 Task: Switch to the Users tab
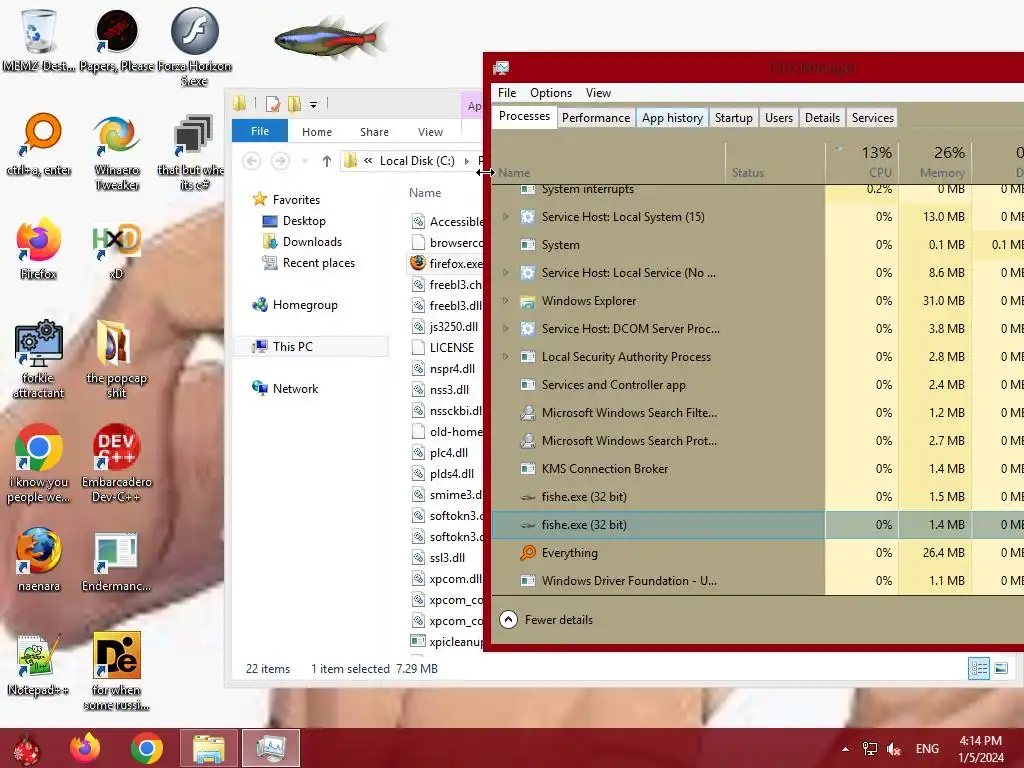click(778, 118)
